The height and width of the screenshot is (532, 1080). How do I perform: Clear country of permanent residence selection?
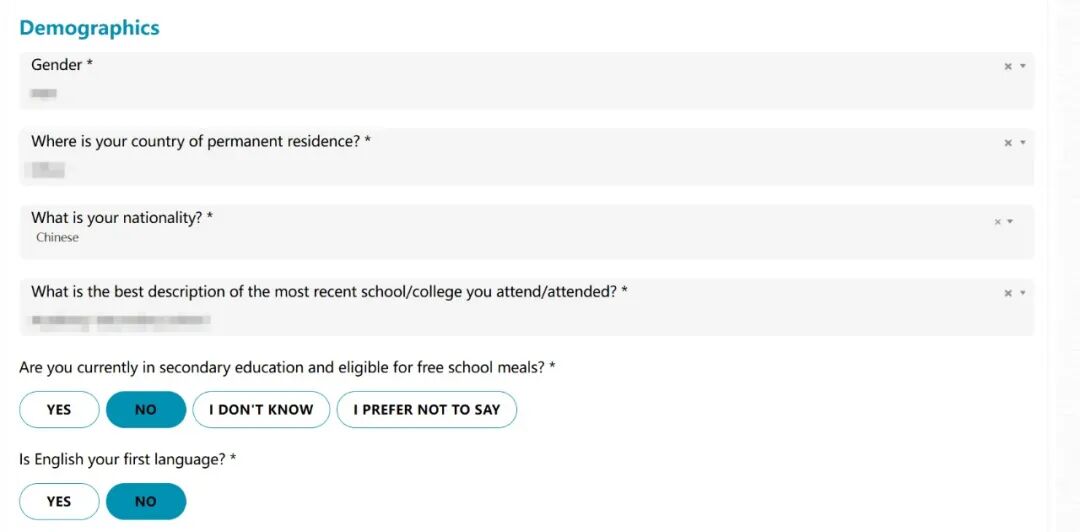click(1008, 143)
